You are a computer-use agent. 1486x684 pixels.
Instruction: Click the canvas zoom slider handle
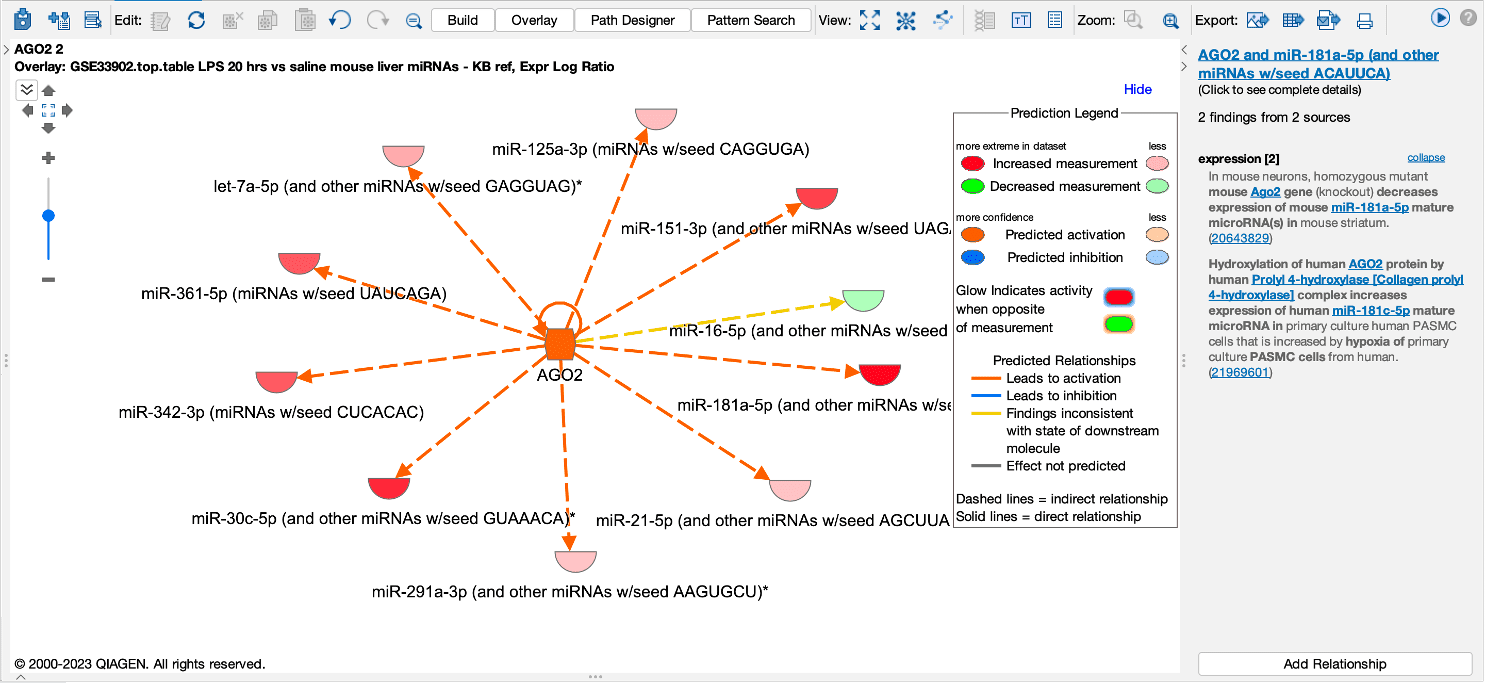point(48,216)
